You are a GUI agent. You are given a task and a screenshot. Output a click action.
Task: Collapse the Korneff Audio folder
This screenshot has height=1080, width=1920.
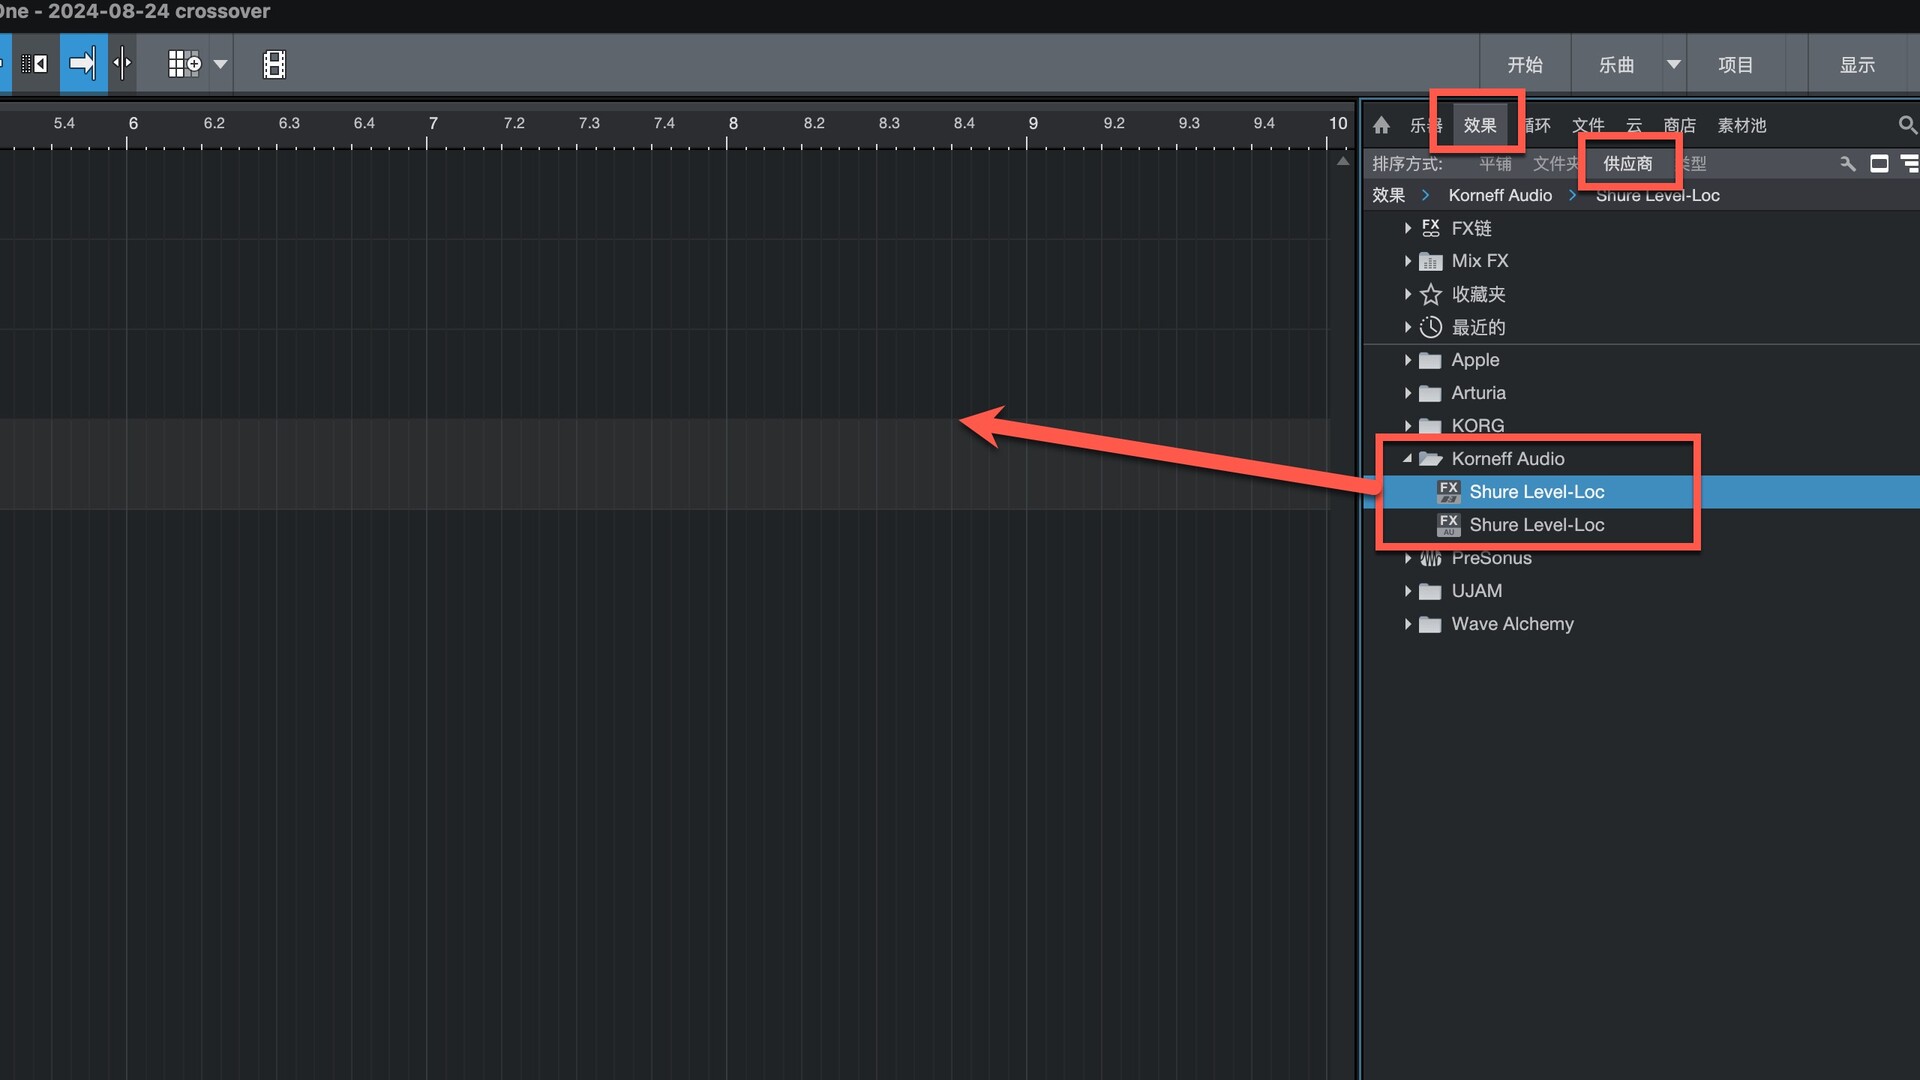click(x=1408, y=459)
